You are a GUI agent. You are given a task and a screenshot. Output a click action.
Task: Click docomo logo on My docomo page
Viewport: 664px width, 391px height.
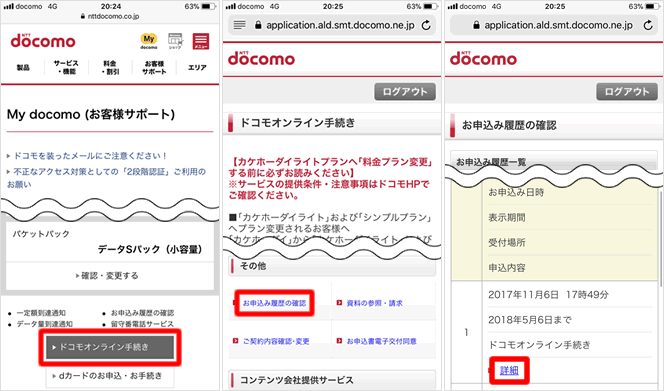43,41
